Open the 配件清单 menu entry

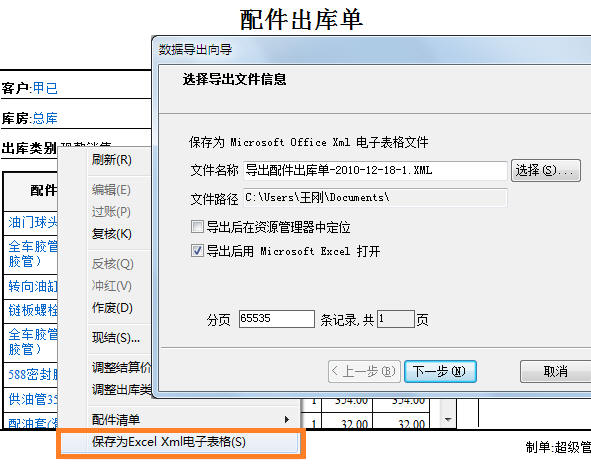(x=116, y=419)
